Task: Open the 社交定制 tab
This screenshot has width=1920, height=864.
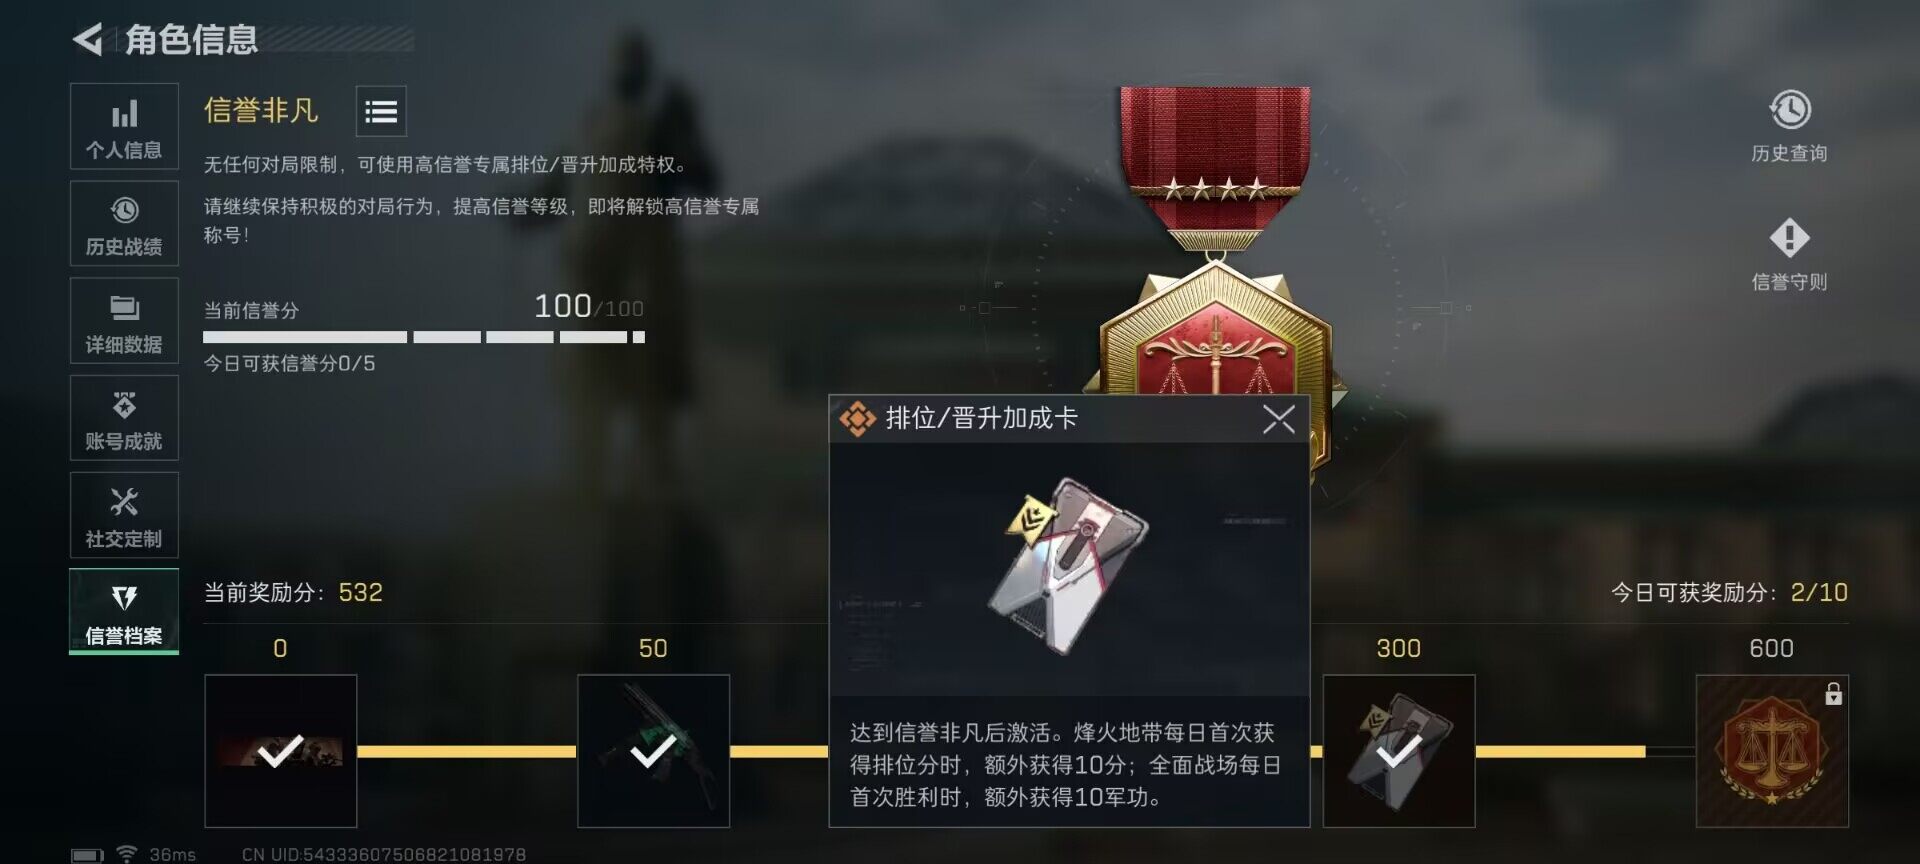Action: (124, 515)
